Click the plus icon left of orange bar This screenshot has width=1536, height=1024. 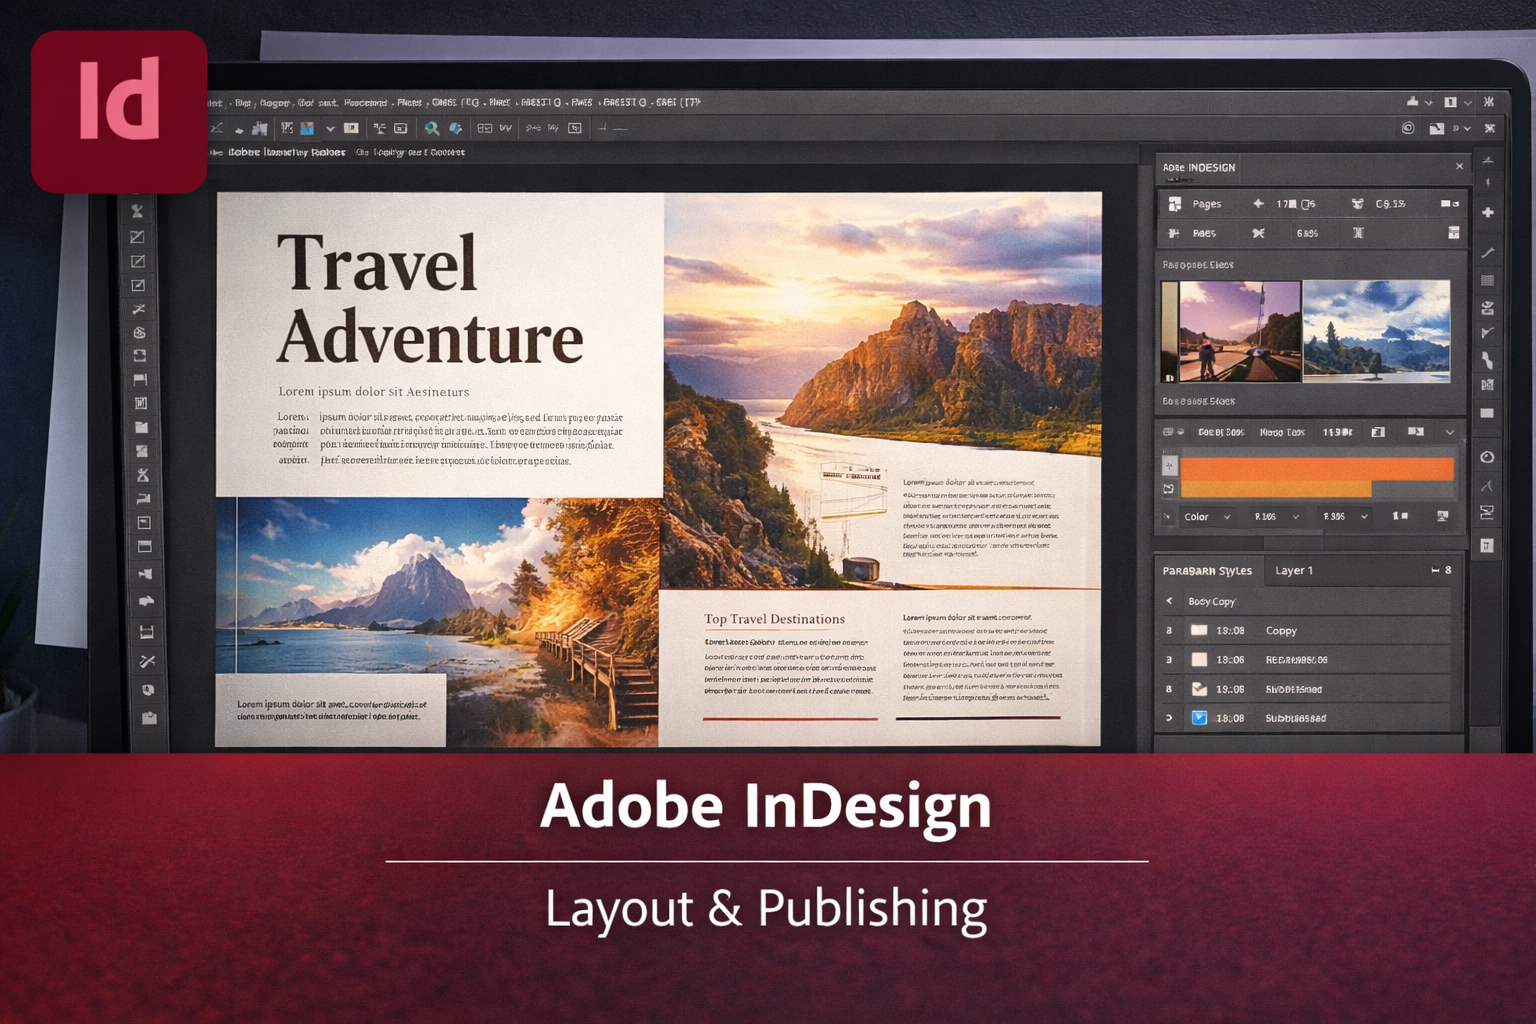click(x=1169, y=466)
